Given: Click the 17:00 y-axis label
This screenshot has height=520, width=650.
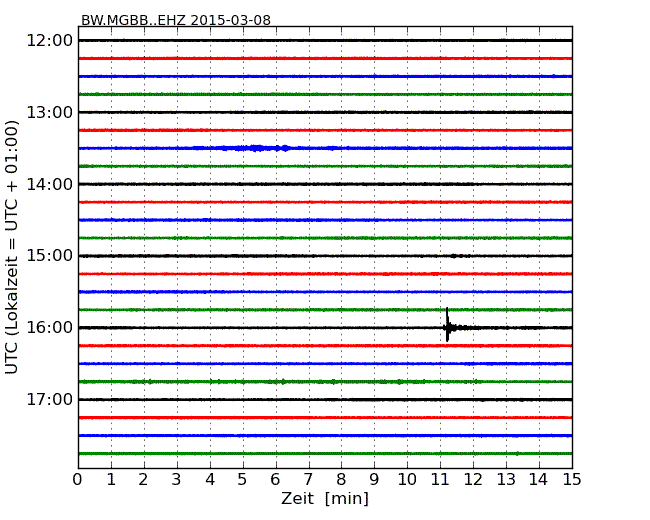Looking at the screenshot, I should coord(50,399).
